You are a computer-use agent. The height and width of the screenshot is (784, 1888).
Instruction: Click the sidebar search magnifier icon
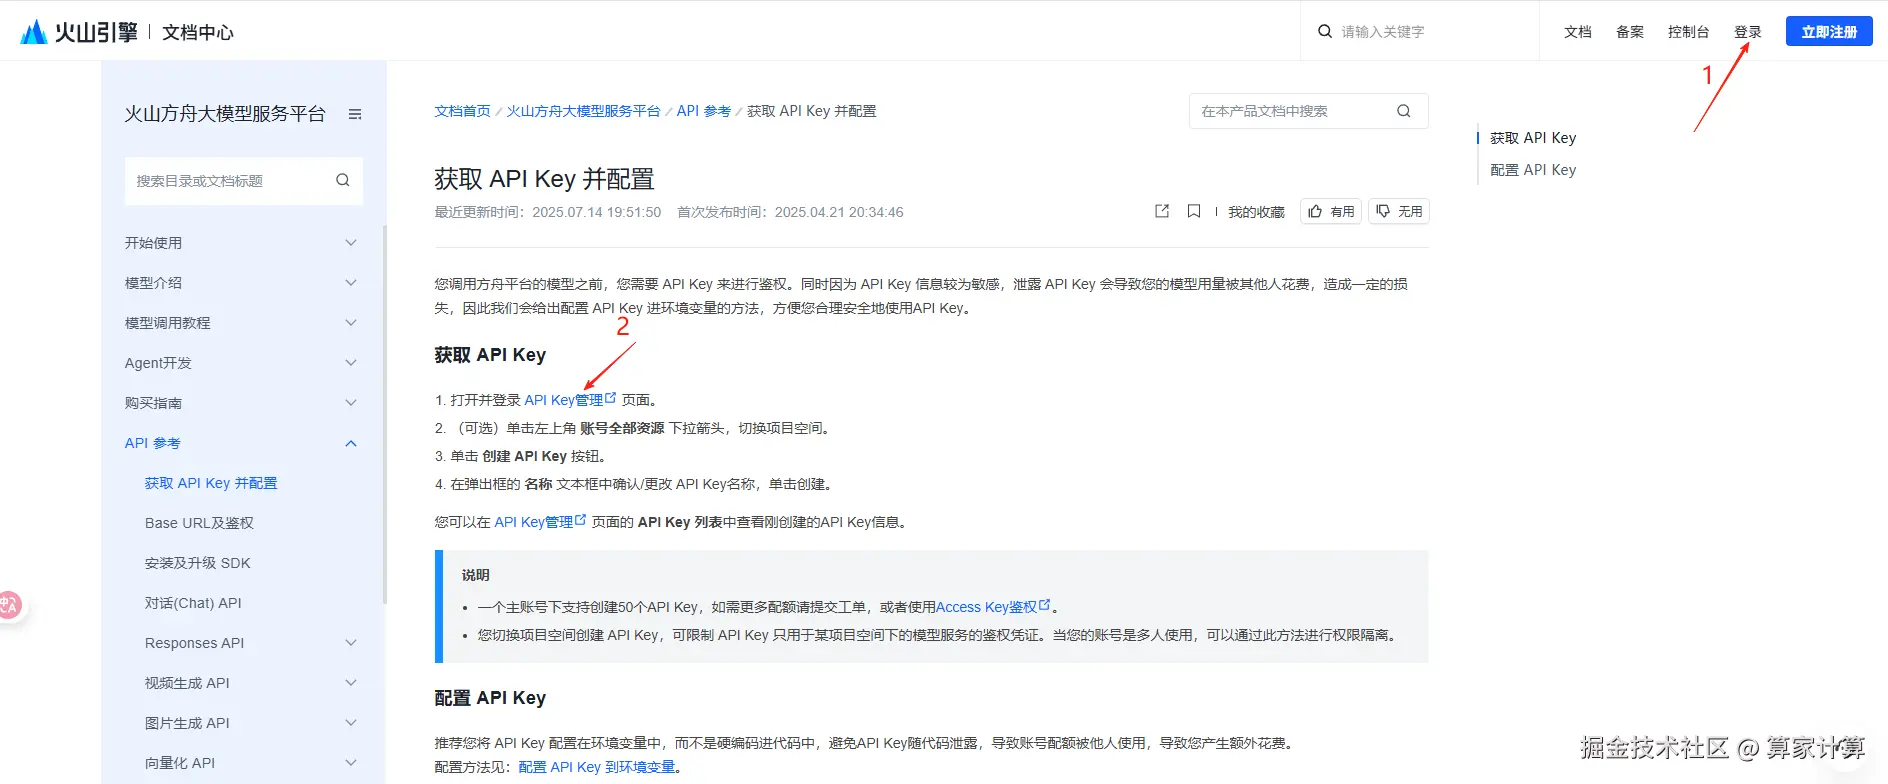coord(343,180)
